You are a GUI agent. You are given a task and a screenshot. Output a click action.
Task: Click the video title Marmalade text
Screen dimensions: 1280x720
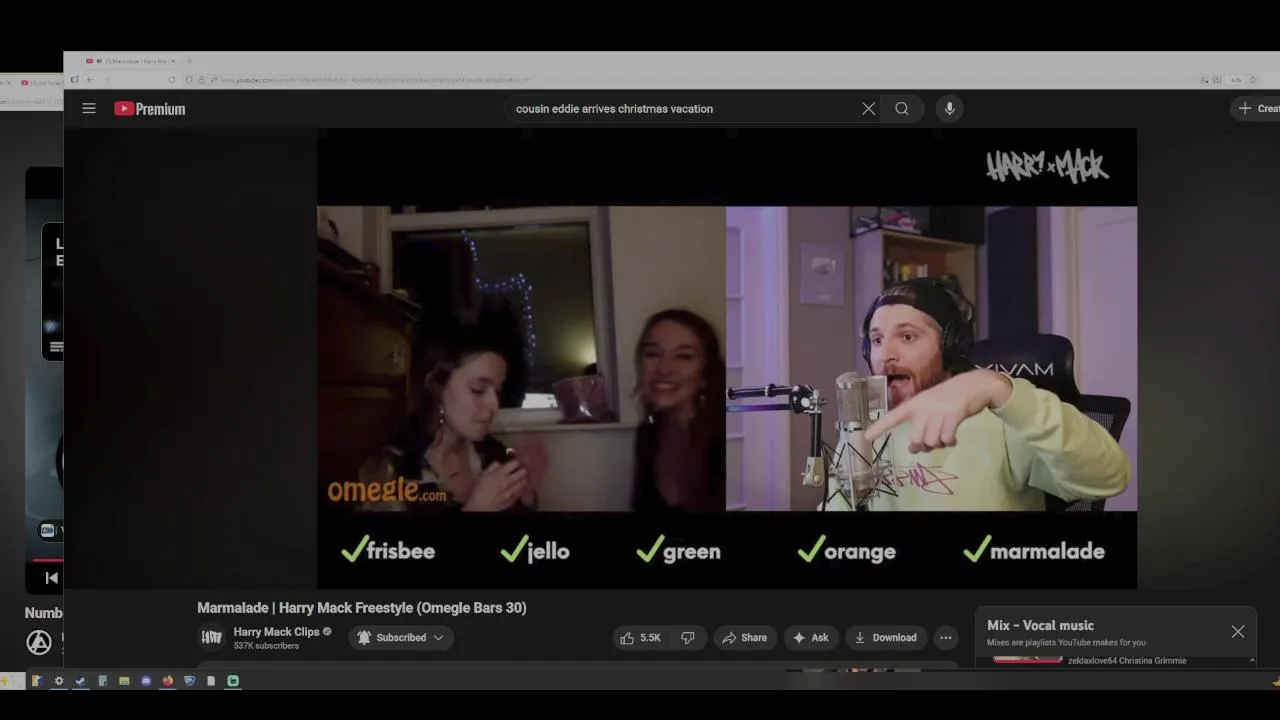(362, 607)
